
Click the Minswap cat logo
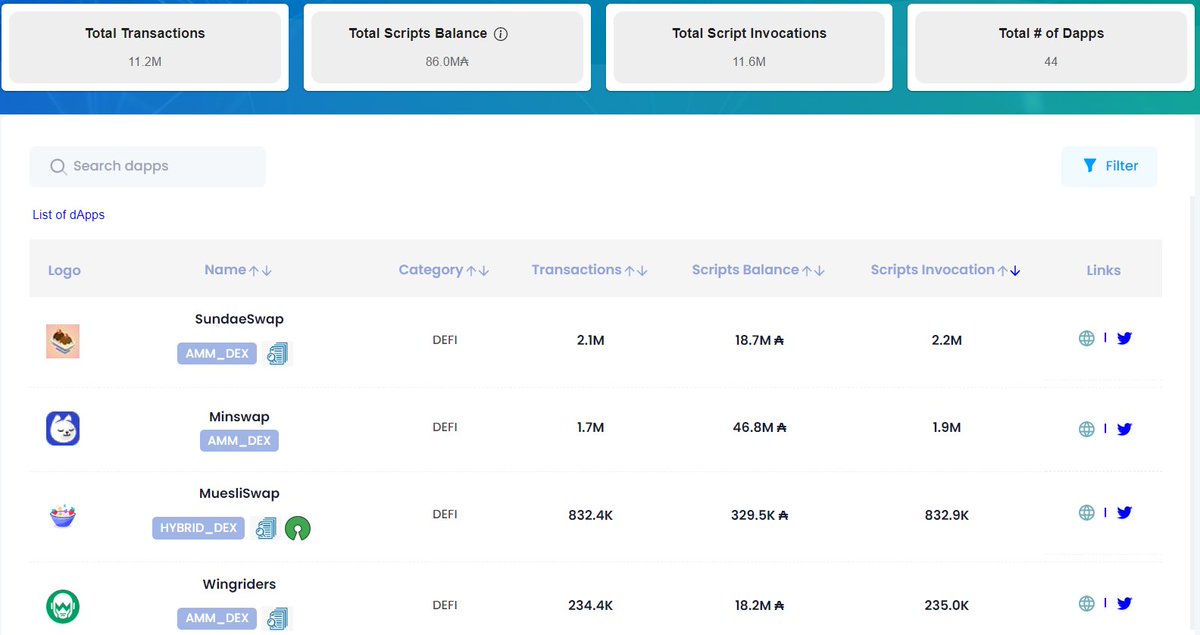[x=63, y=429]
